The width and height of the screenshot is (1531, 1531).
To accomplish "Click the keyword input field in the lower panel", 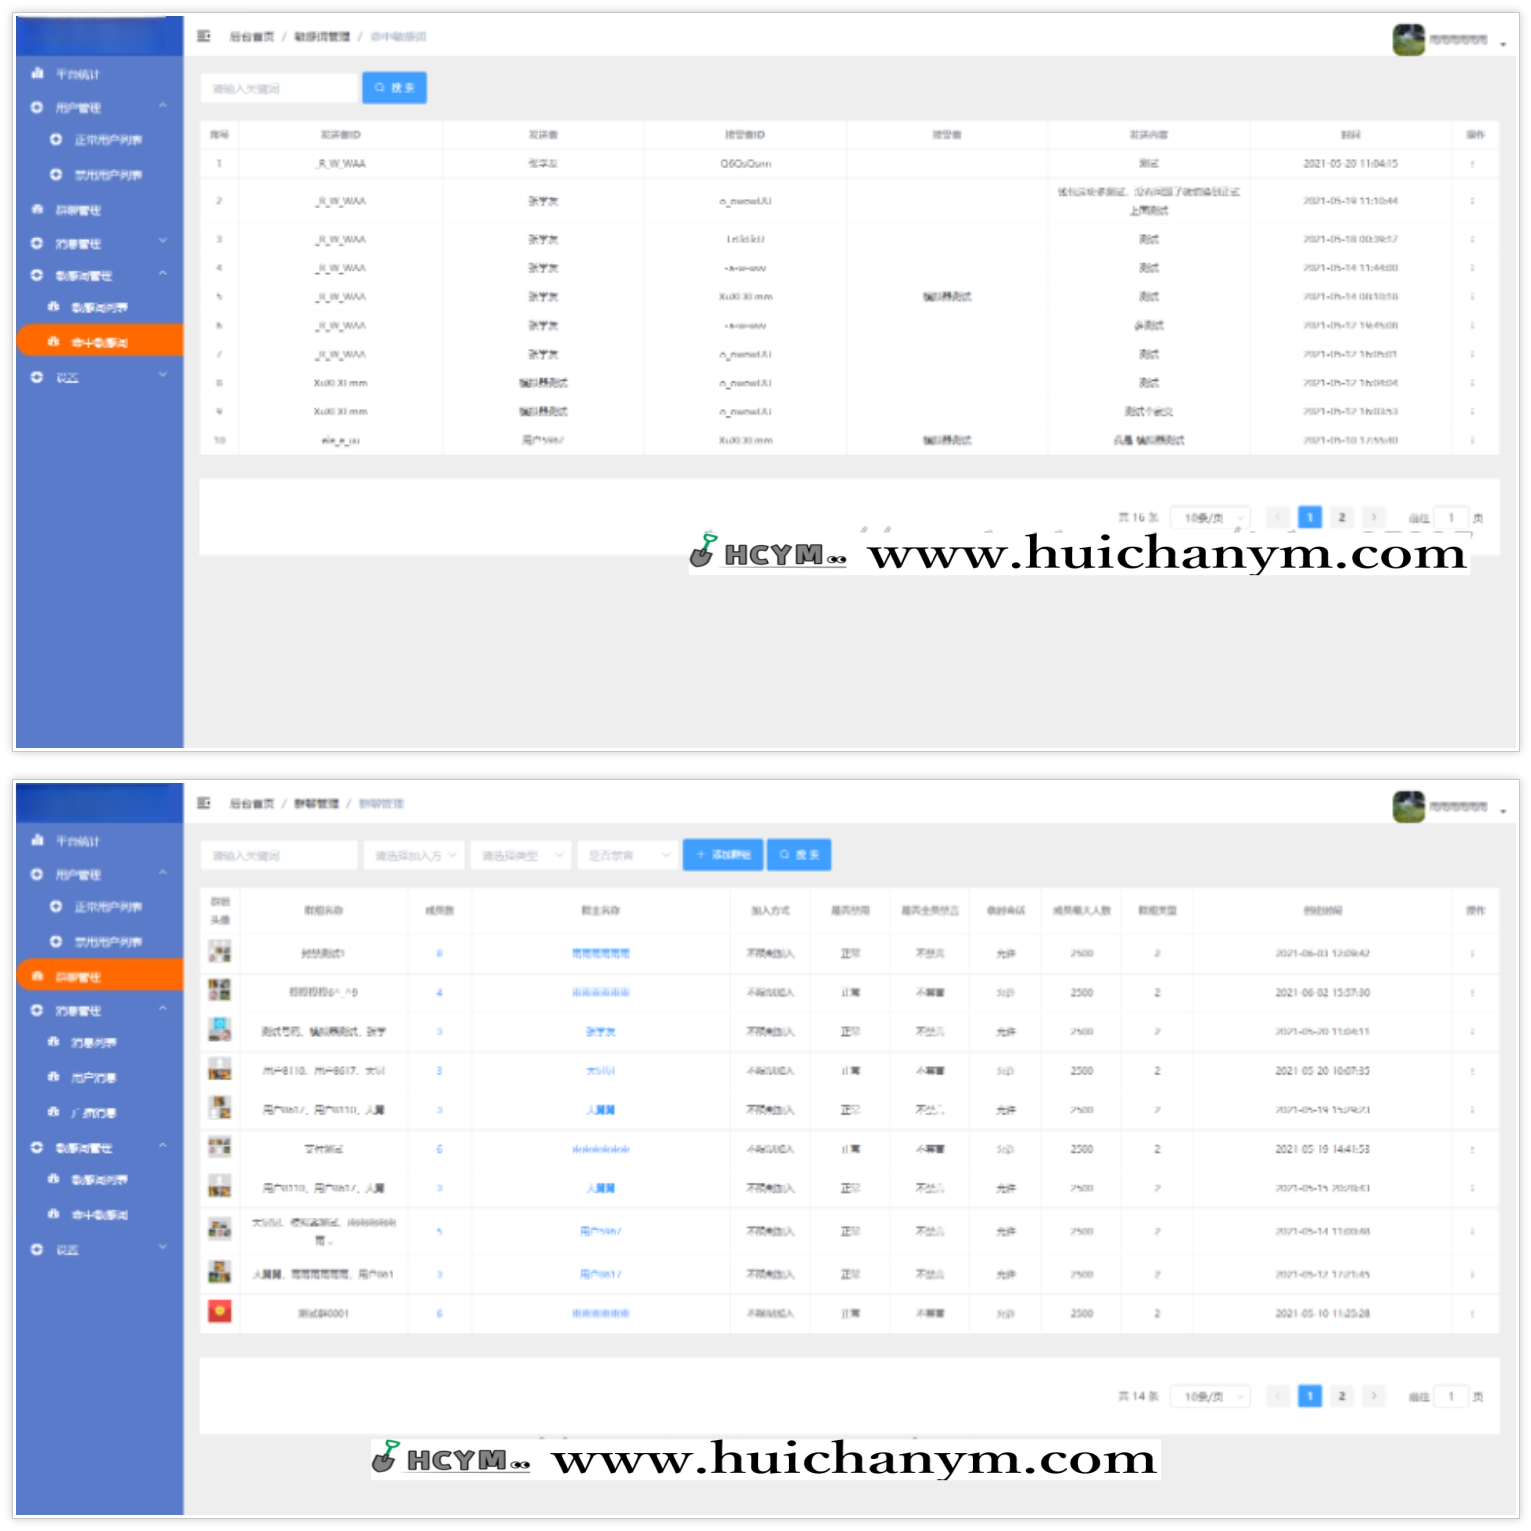I will pyautogui.click(x=279, y=855).
